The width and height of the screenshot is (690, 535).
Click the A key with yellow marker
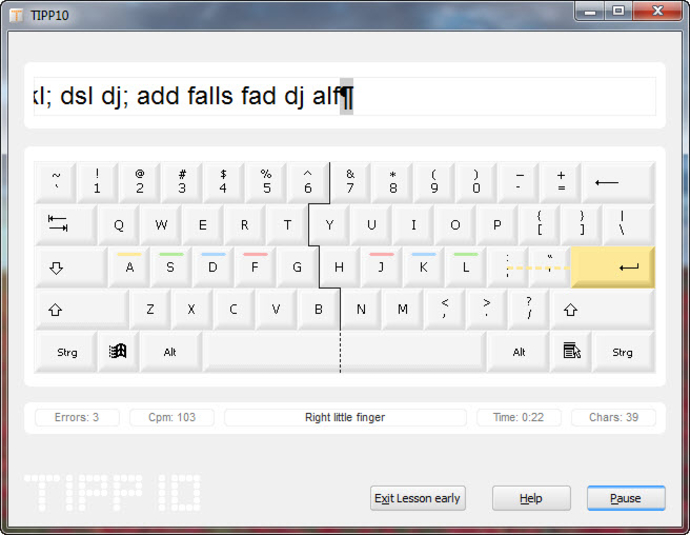tap(130, 268)
